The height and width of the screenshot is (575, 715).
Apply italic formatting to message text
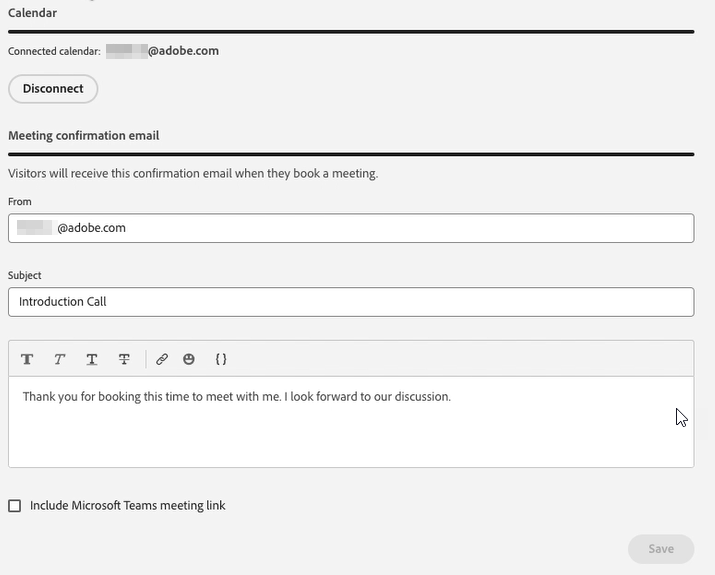[59, 359]
